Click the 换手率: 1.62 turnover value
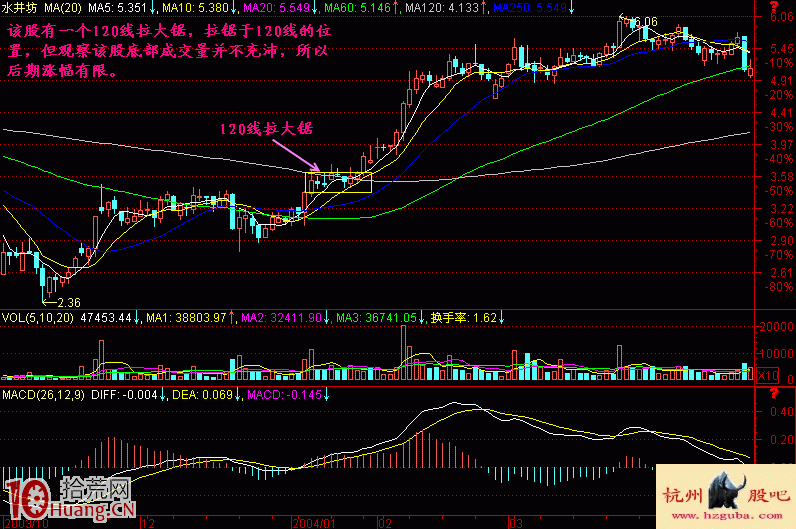The height and width of the screenshot is (529, 796). (x=463, y=318)
